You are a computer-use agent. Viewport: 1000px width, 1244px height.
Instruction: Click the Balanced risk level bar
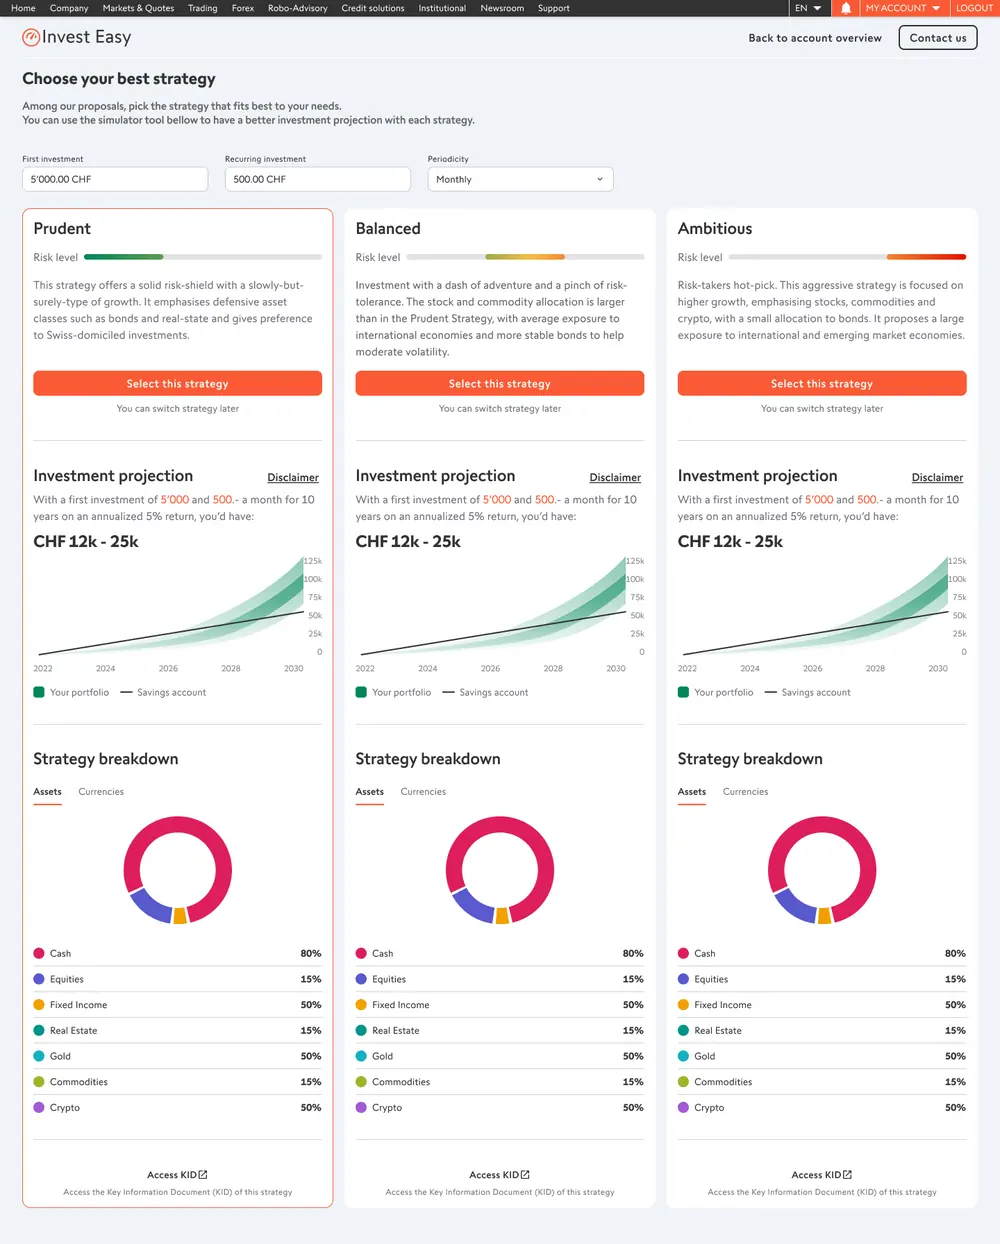[x=525, y=257]
